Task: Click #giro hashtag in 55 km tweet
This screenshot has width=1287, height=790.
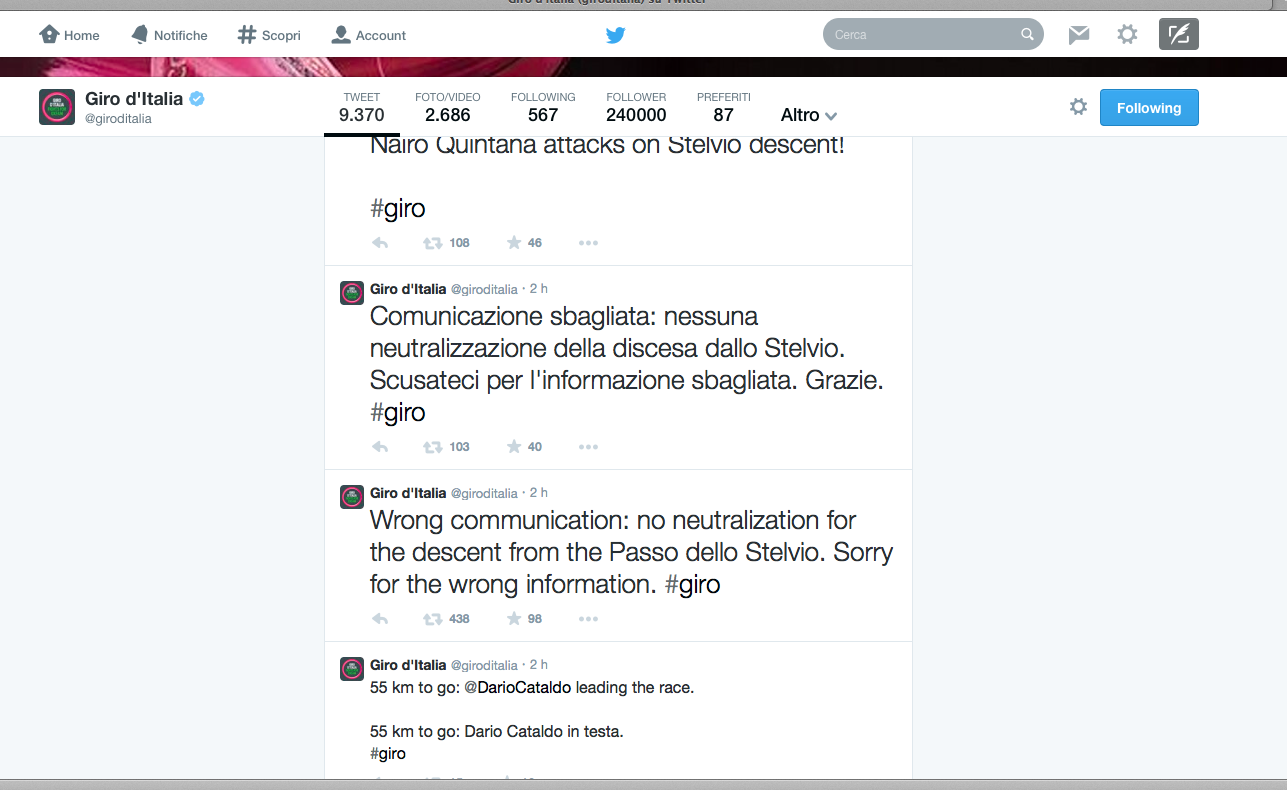Action: (x=388, y=754)
